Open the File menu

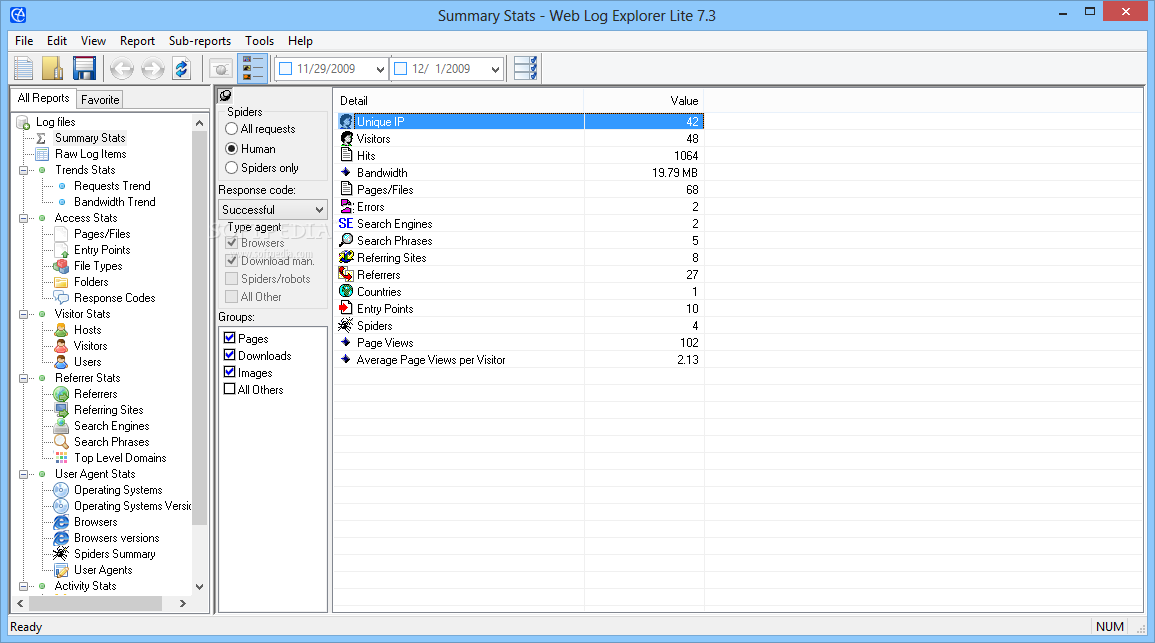(x=24, y=41)
